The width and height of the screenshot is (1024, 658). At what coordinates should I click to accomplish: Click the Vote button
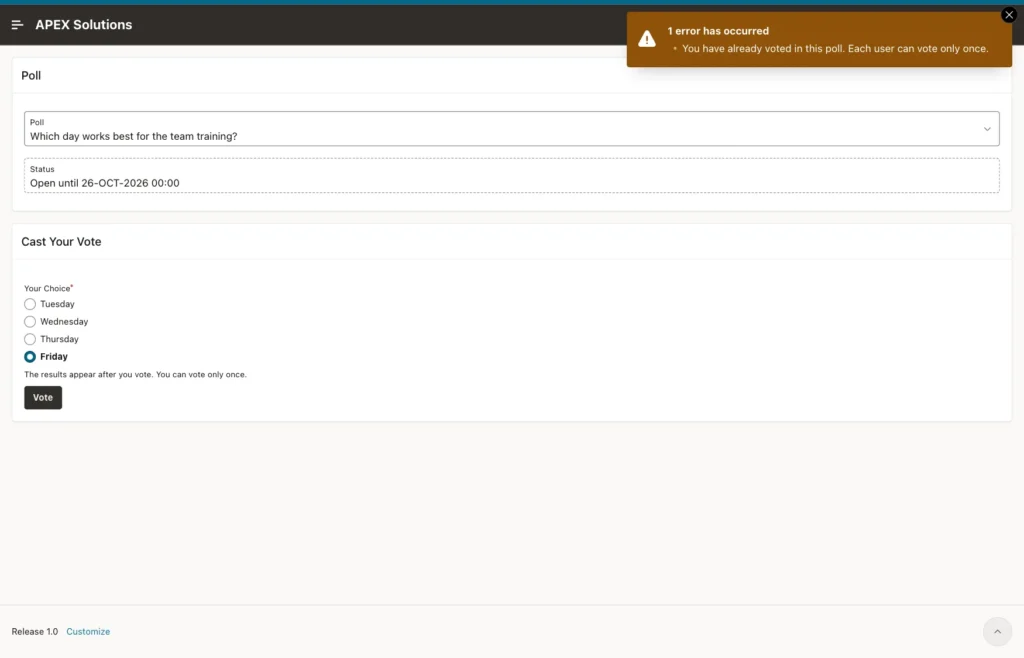coord(43,398)
